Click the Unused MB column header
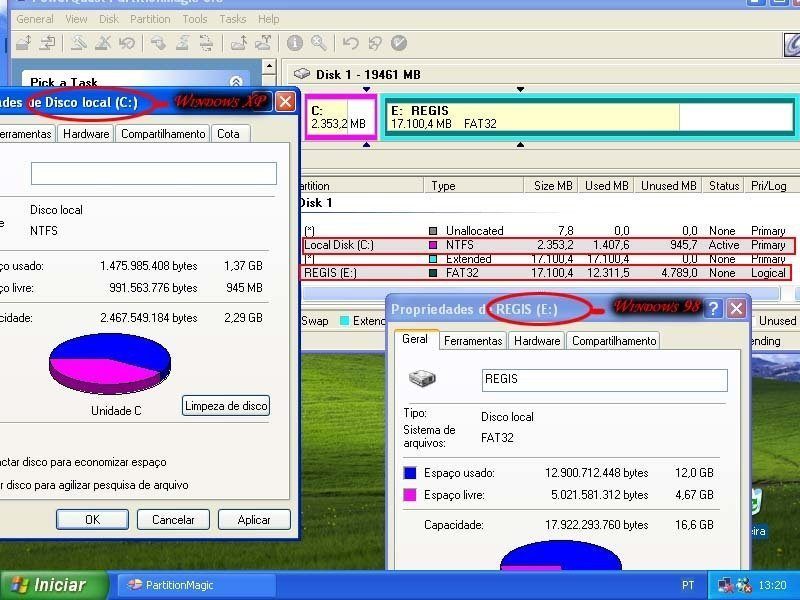This screenshot has height=600, width=800. click(x=668, y=186)
